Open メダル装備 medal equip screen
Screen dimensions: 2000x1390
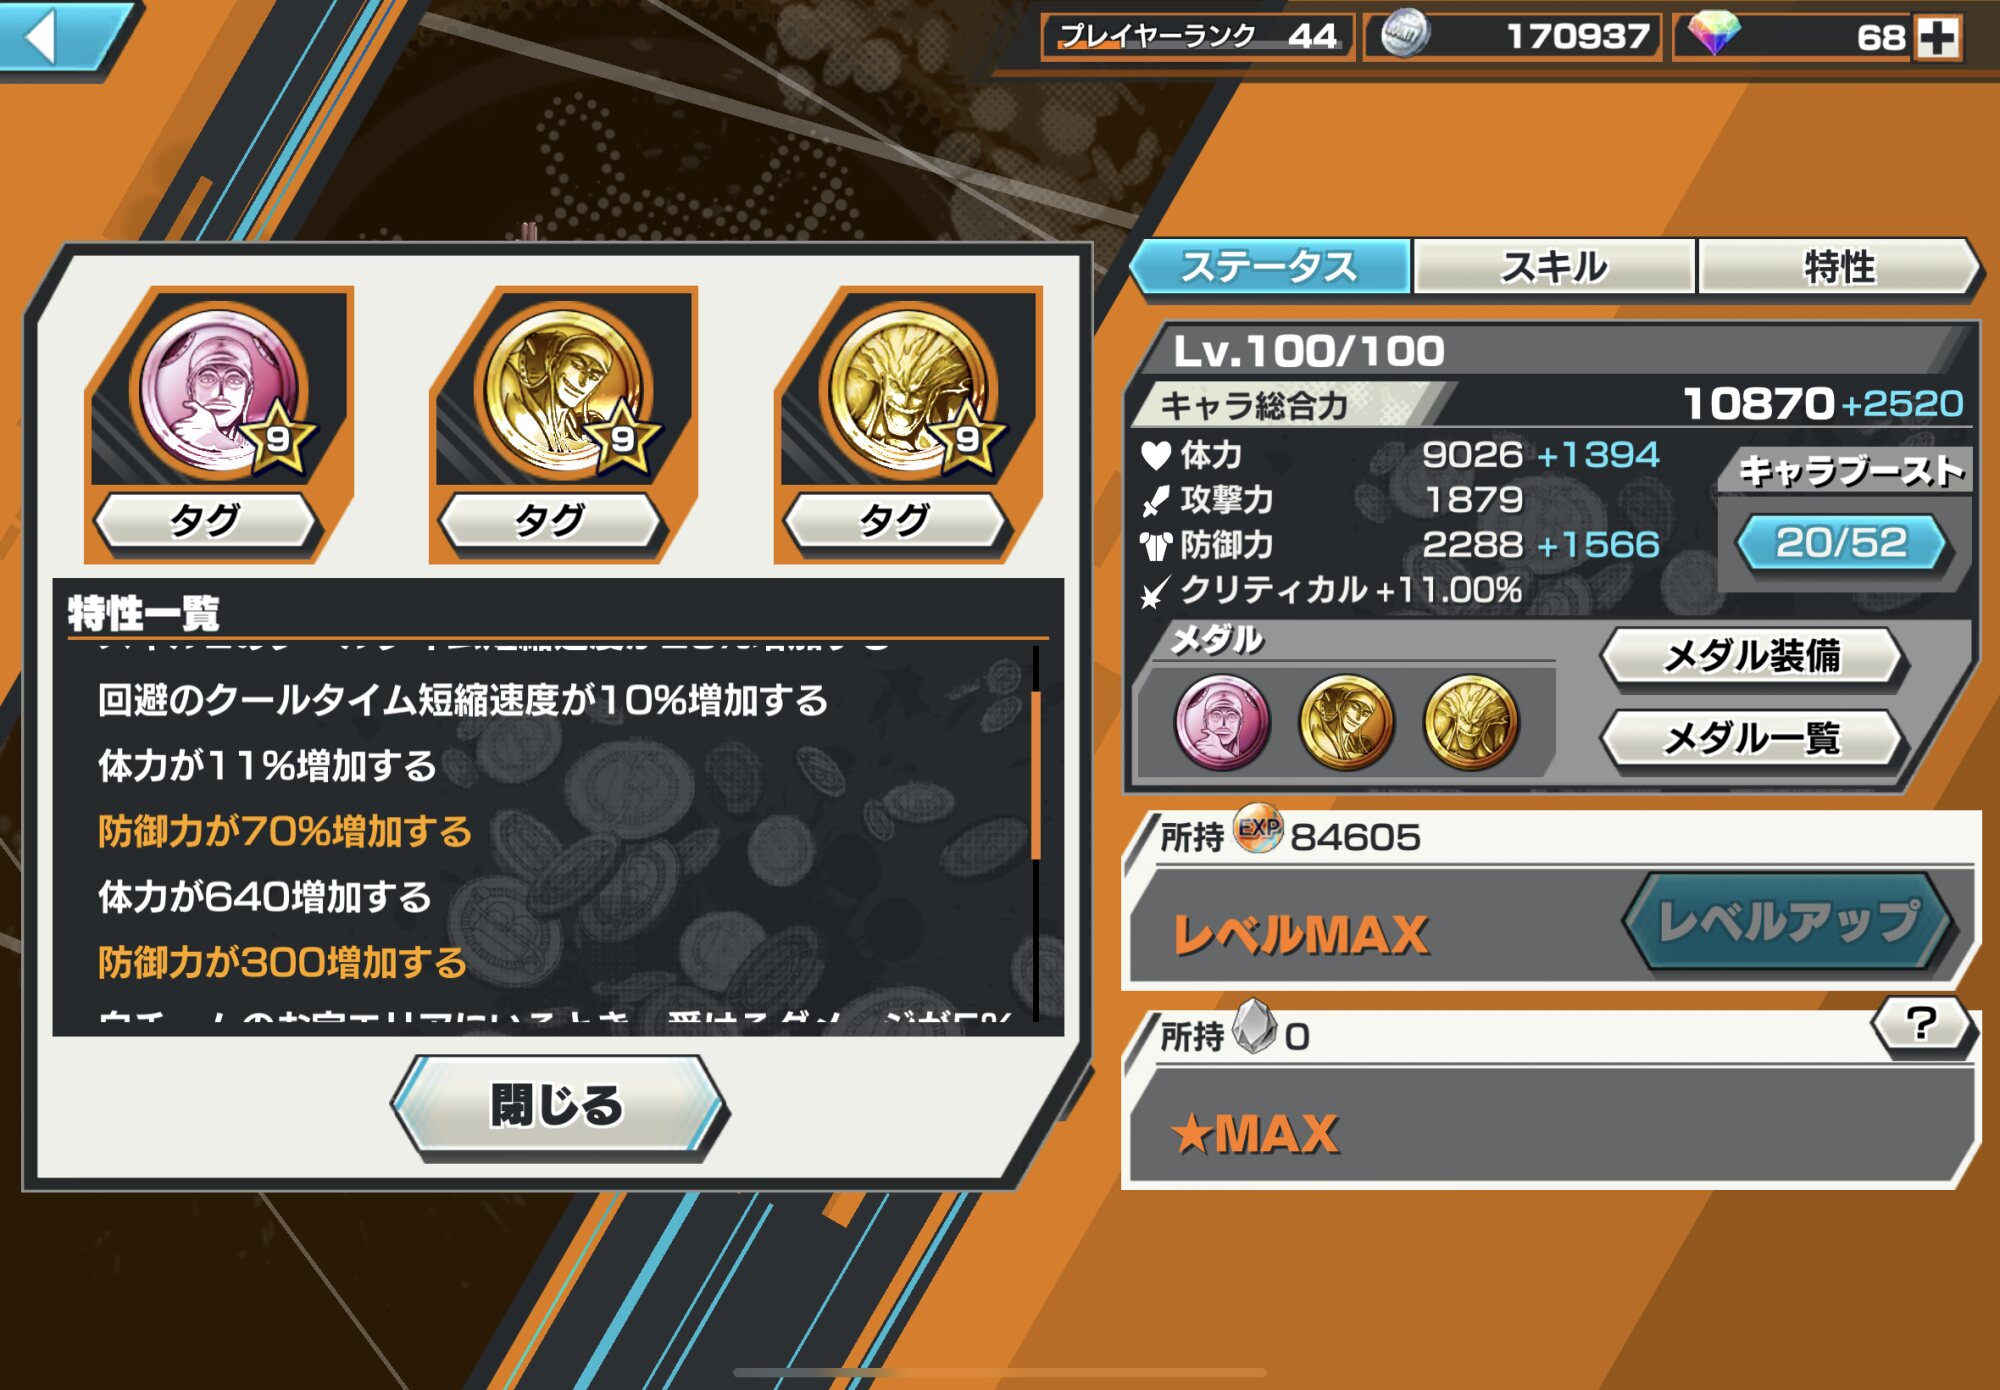(x=1752, y=656)
